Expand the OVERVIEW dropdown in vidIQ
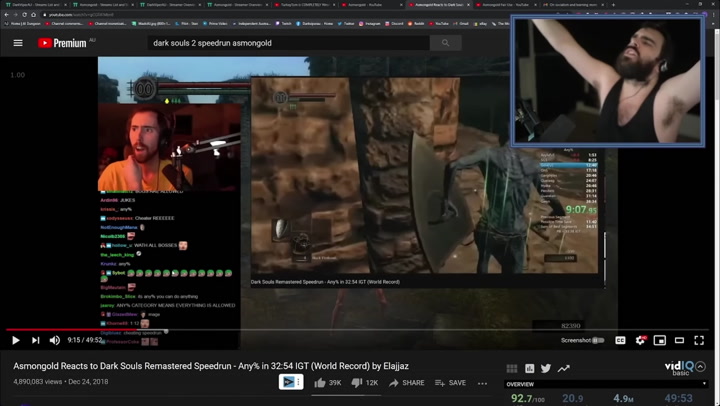720x406 pixels. tap(606, 384)
